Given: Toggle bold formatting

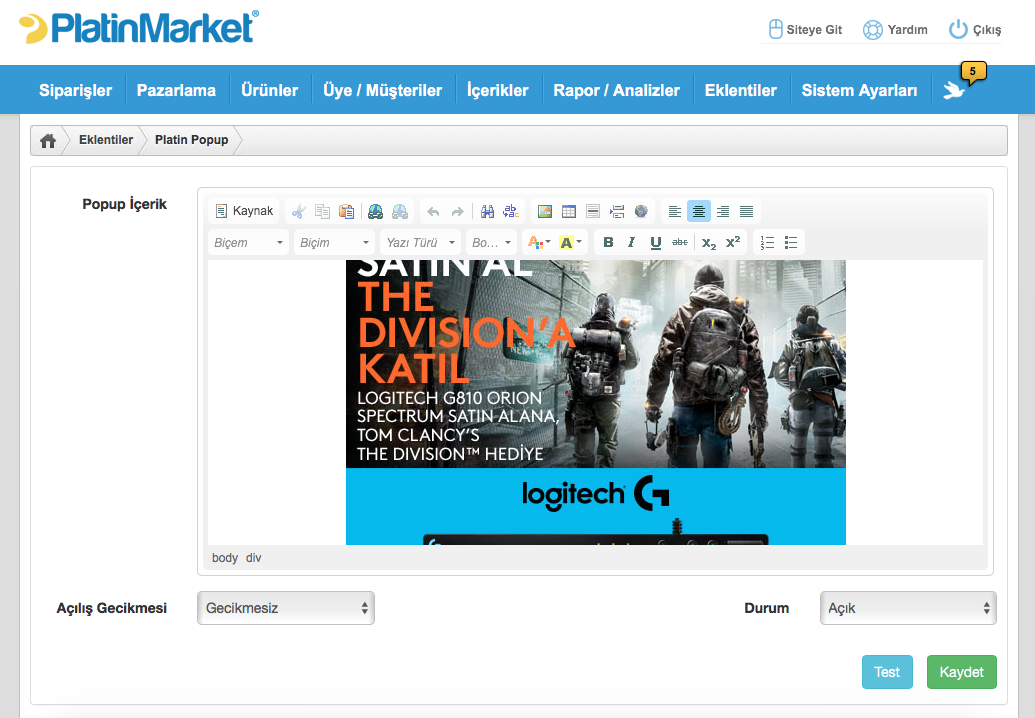Looking at the screenshot, I should pos(608,243).
